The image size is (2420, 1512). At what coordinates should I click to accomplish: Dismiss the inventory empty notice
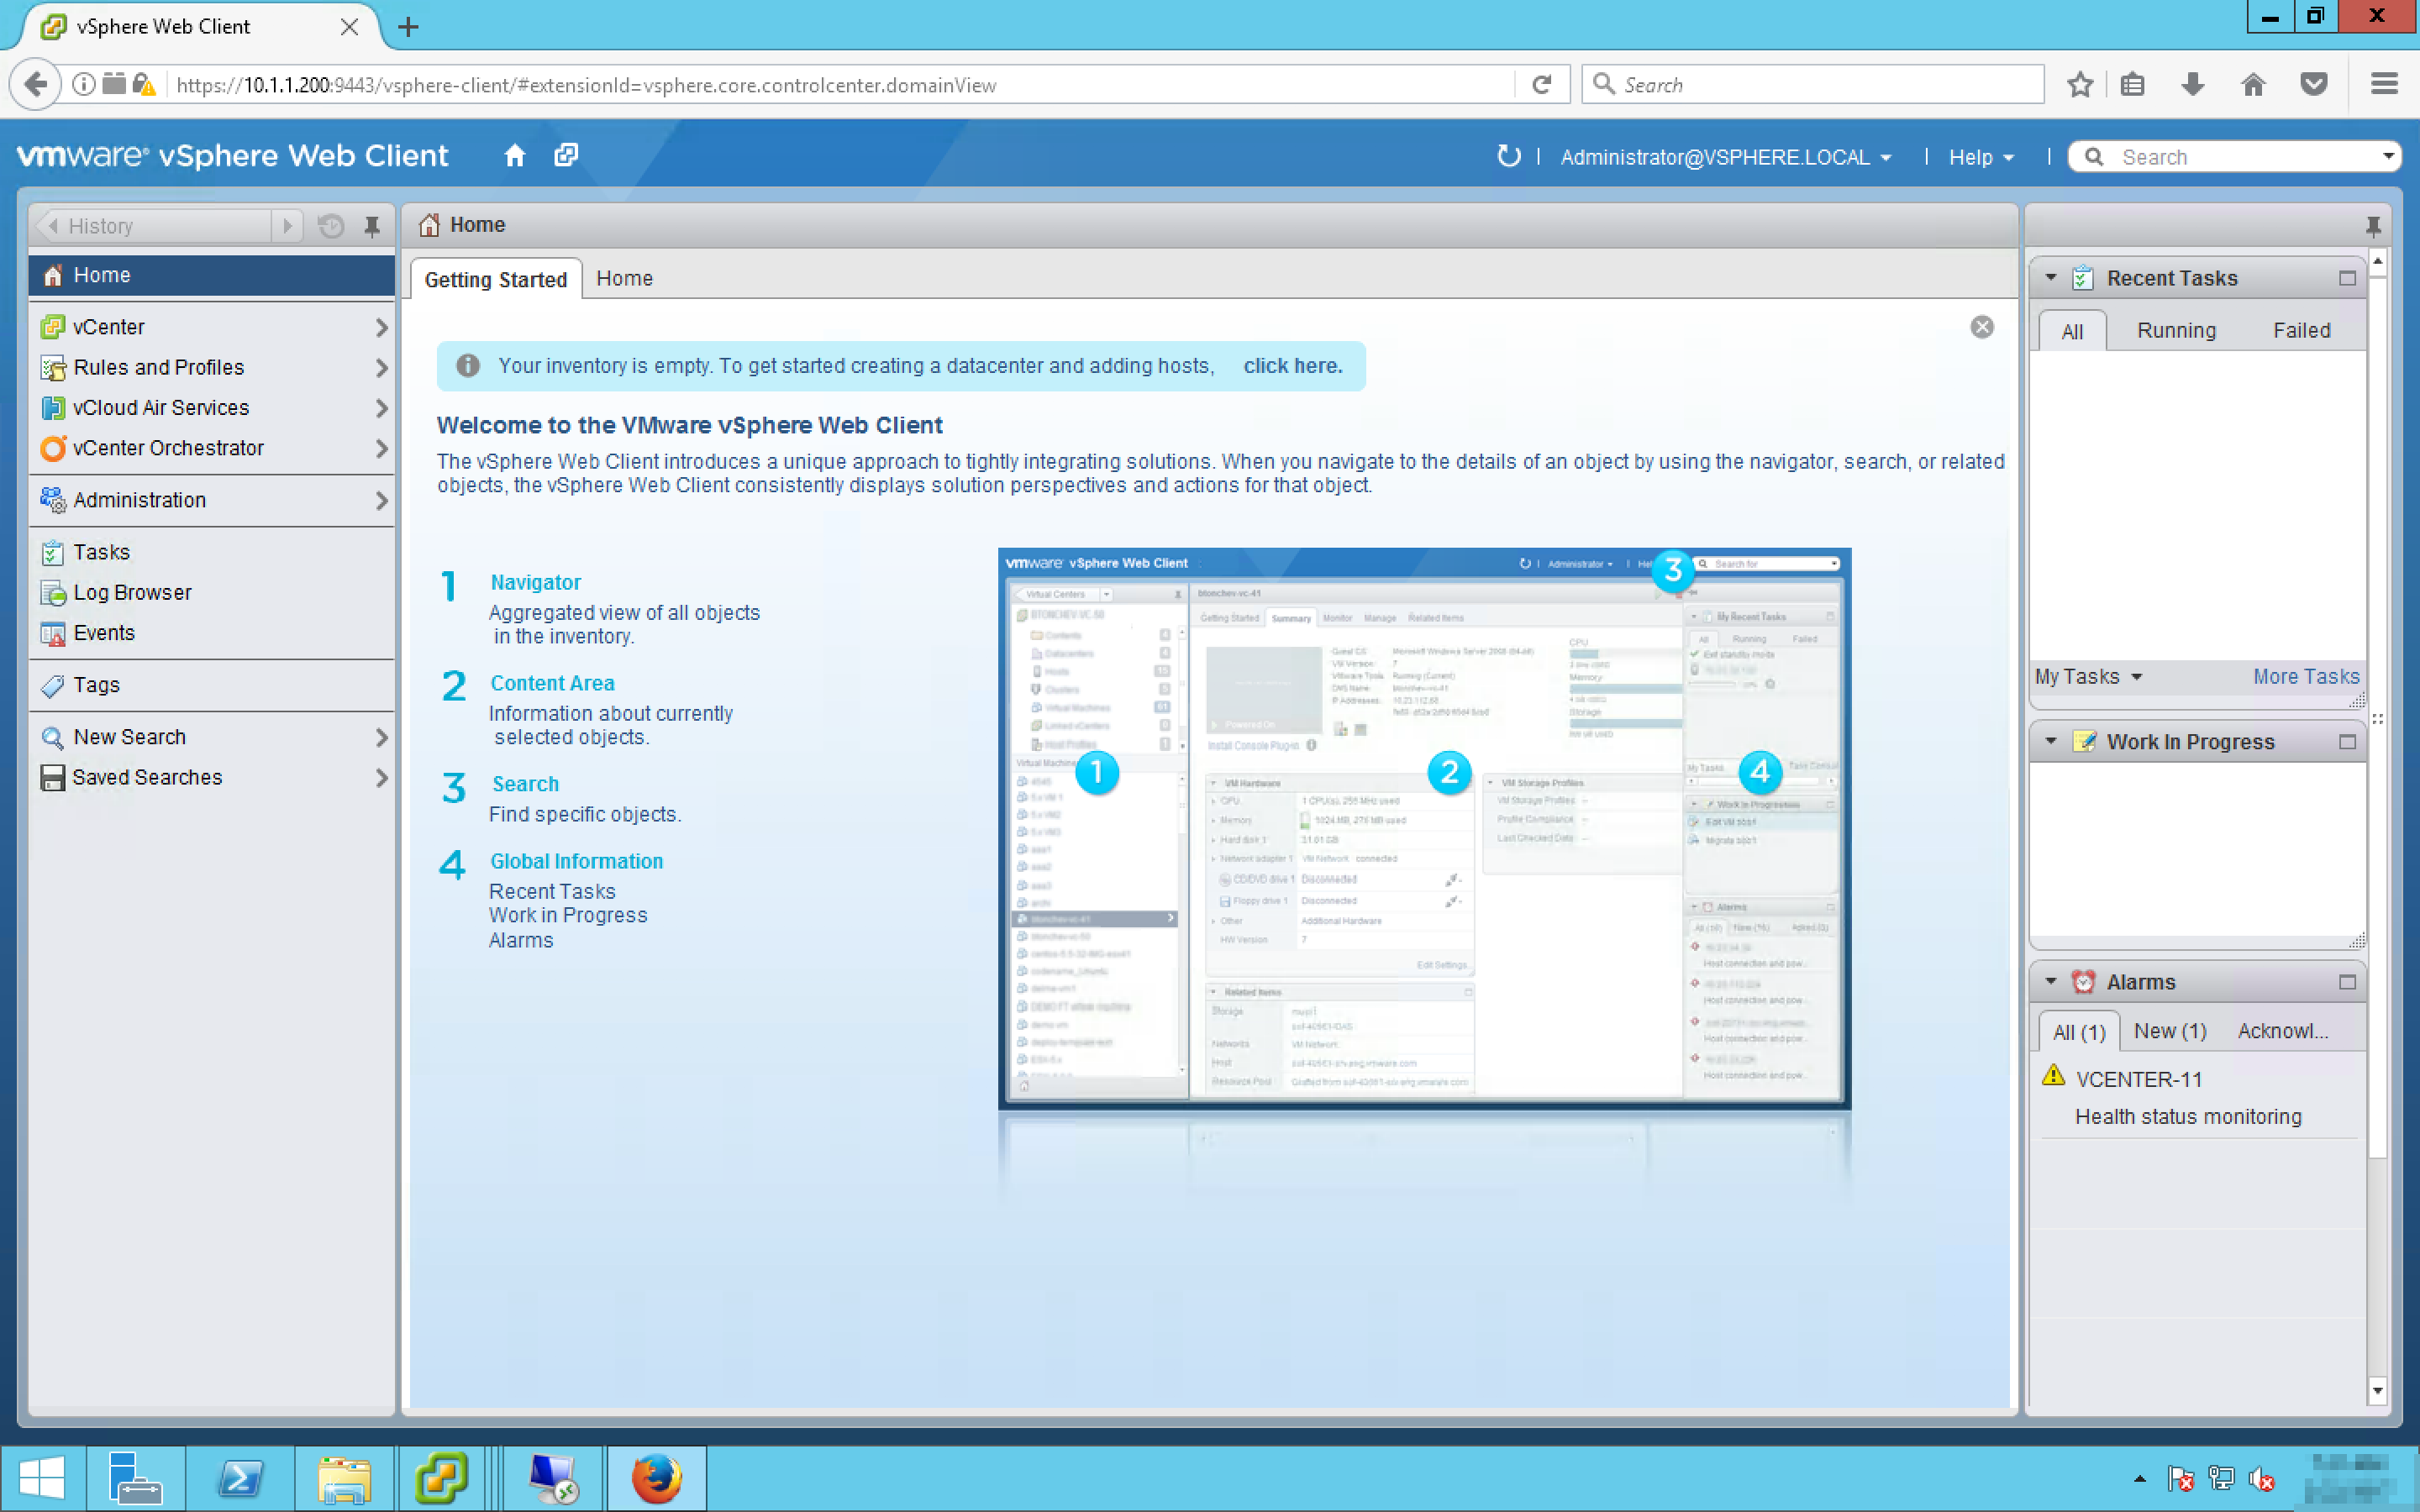point(1982,327)
